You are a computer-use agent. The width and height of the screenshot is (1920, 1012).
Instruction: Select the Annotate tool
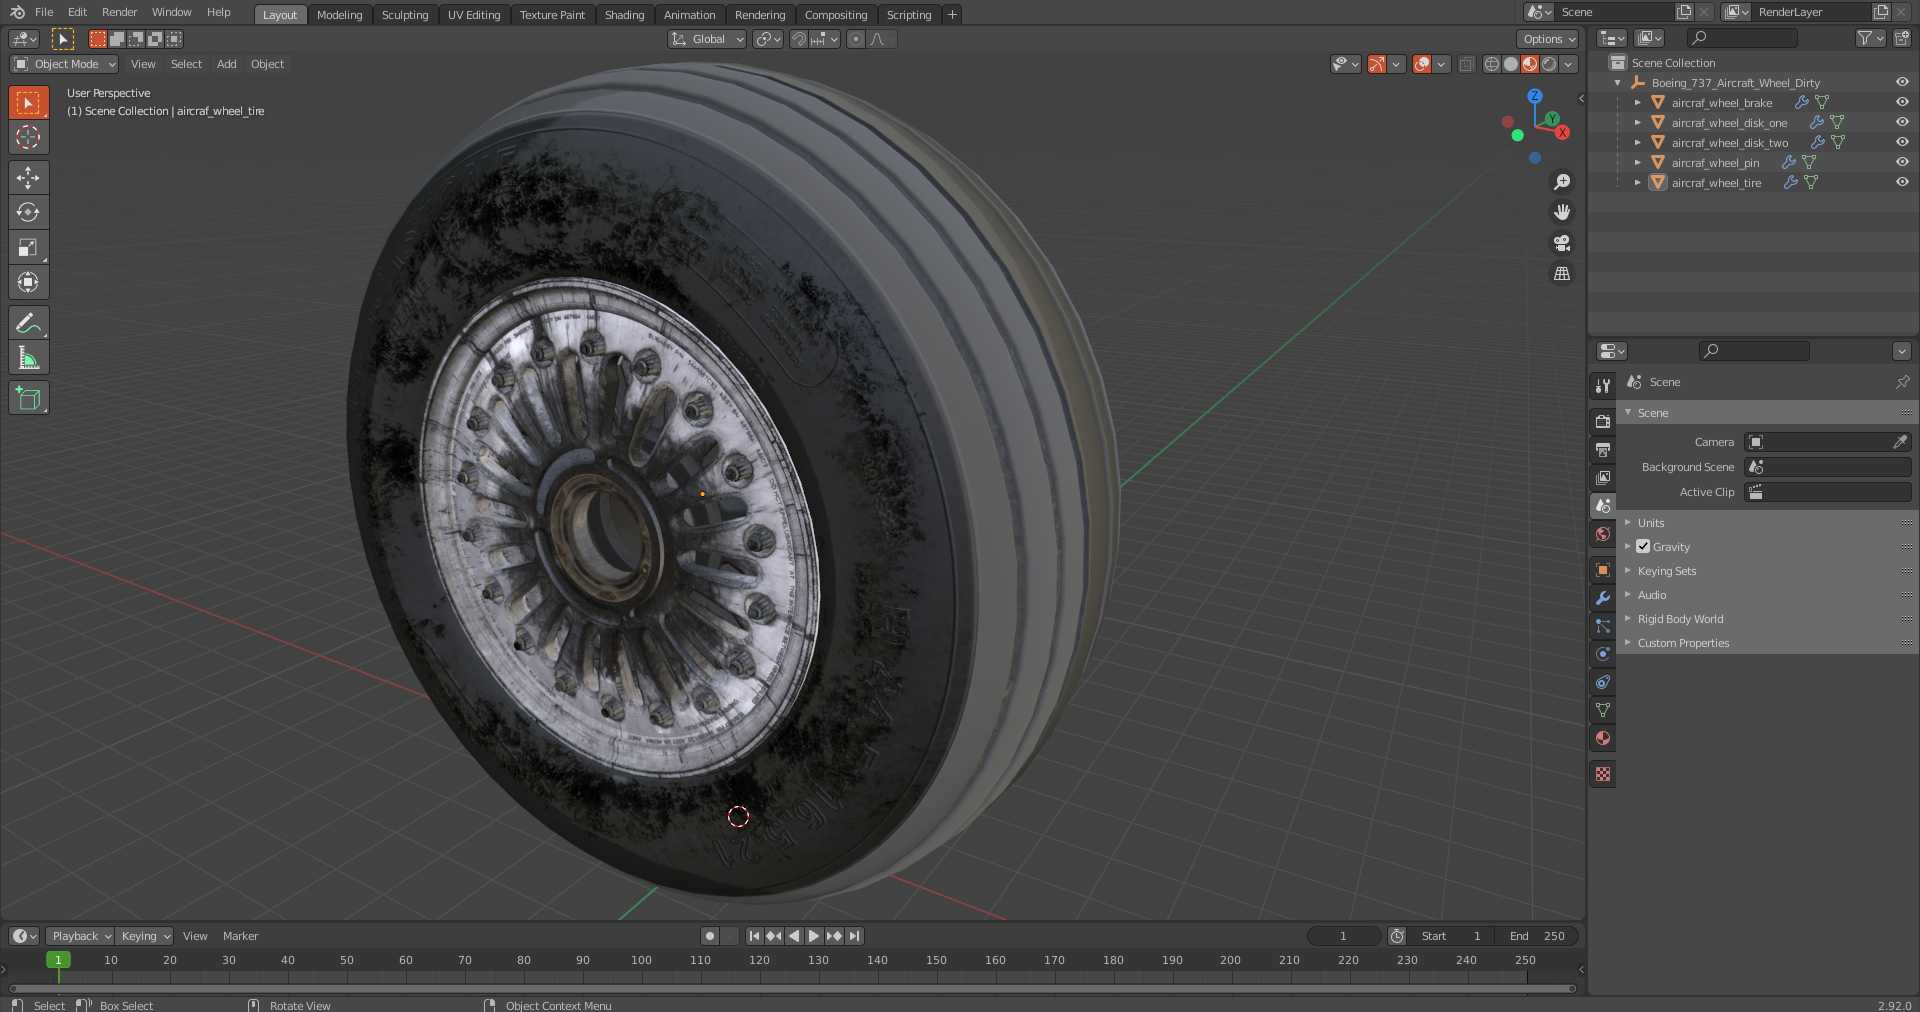pos(28,323)
